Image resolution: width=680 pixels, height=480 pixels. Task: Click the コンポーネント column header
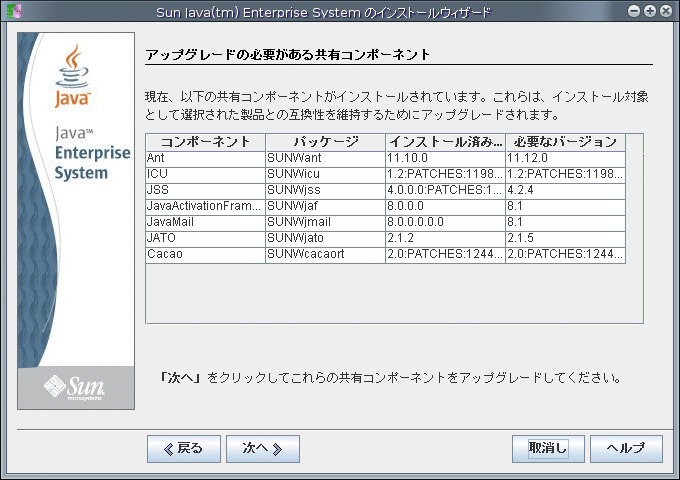pos(206,142)
